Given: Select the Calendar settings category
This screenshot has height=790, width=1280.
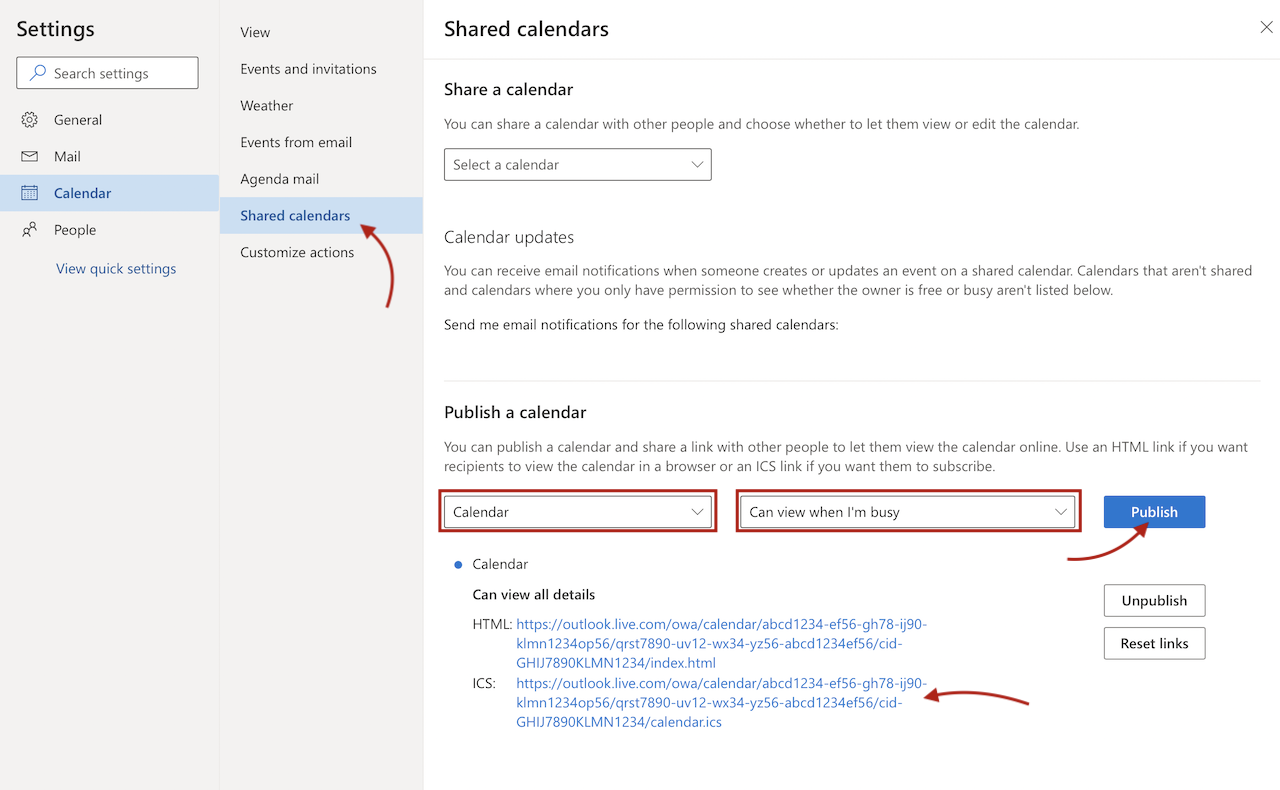Looking at the screenshot, I should tap(109, 193).
